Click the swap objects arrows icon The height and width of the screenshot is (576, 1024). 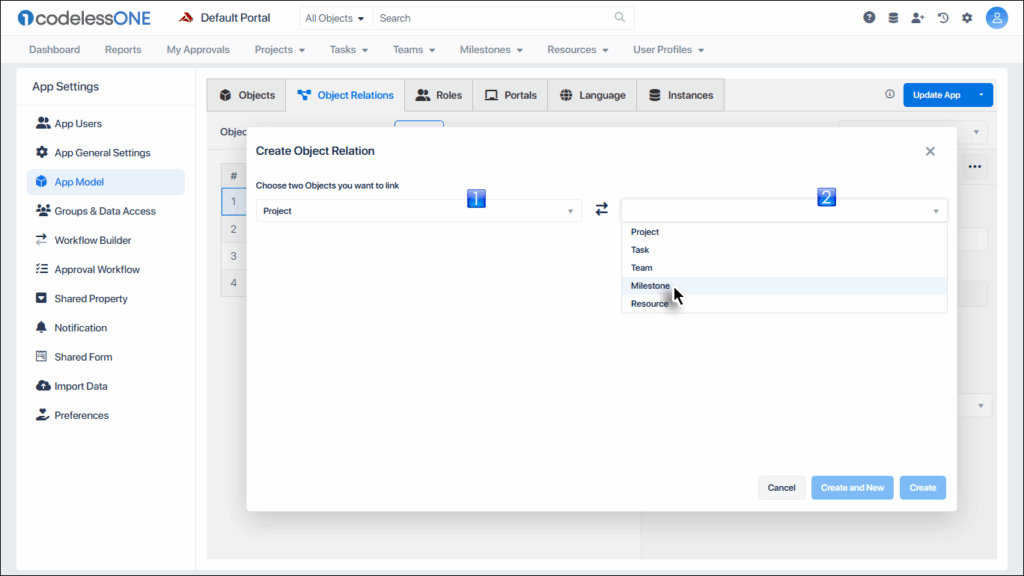point(601,210)
